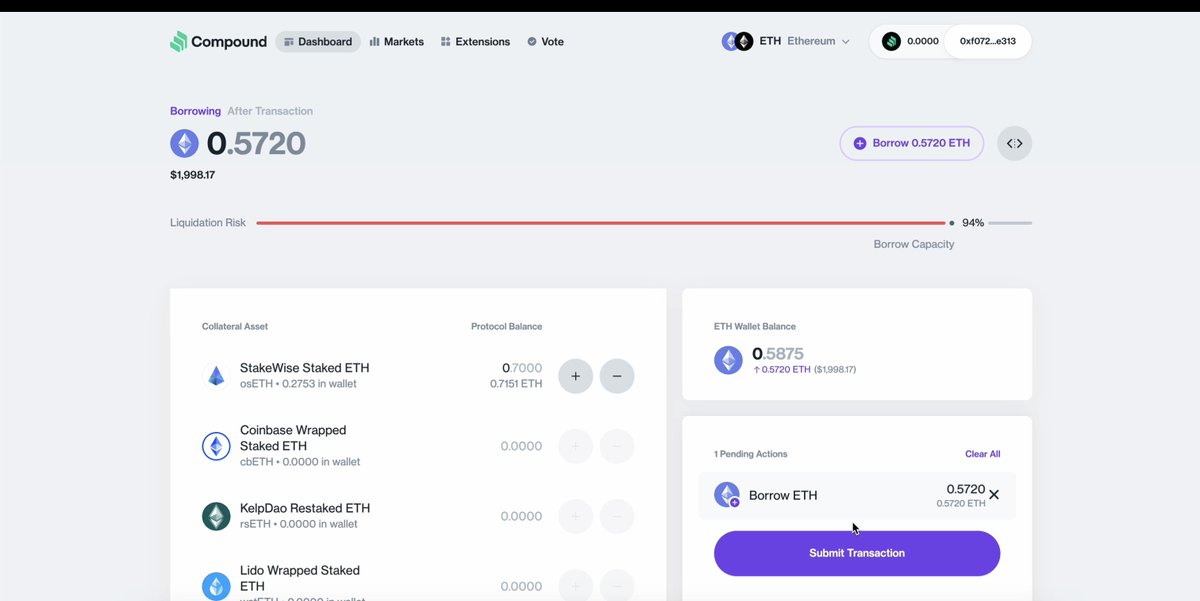This screenshot has width=1200, height=601.
Task: Click the swap arrows toggle button
Action: click(1014, 143)
